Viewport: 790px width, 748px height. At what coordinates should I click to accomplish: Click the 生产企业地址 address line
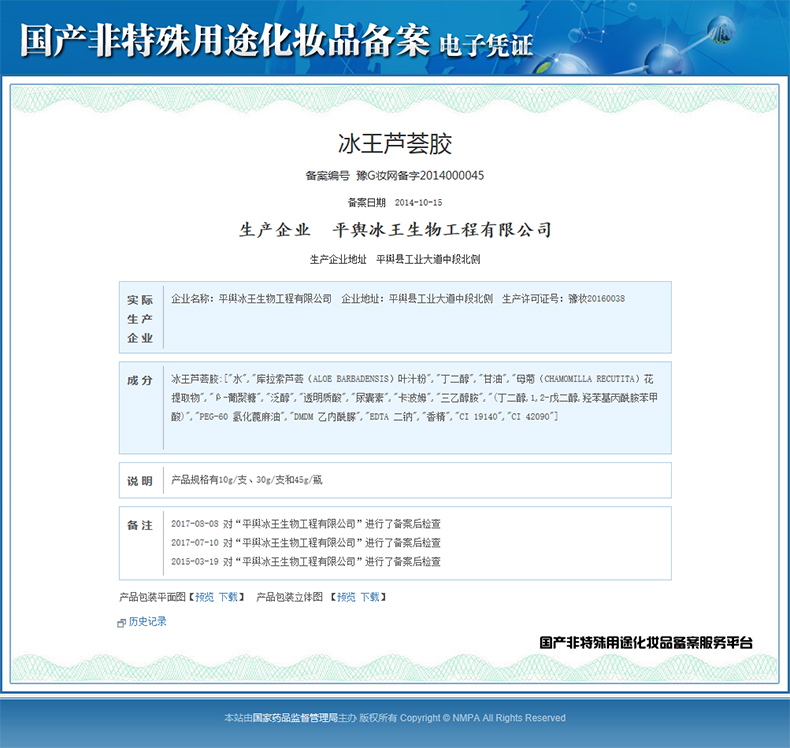[x=394, y=259]
